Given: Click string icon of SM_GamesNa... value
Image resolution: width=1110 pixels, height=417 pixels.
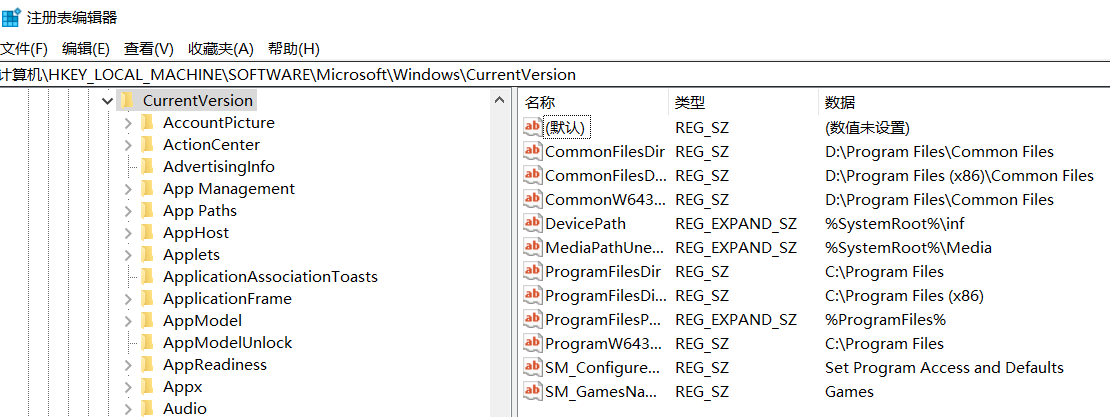Looking at the screenshot, I should tap(532, 392).
